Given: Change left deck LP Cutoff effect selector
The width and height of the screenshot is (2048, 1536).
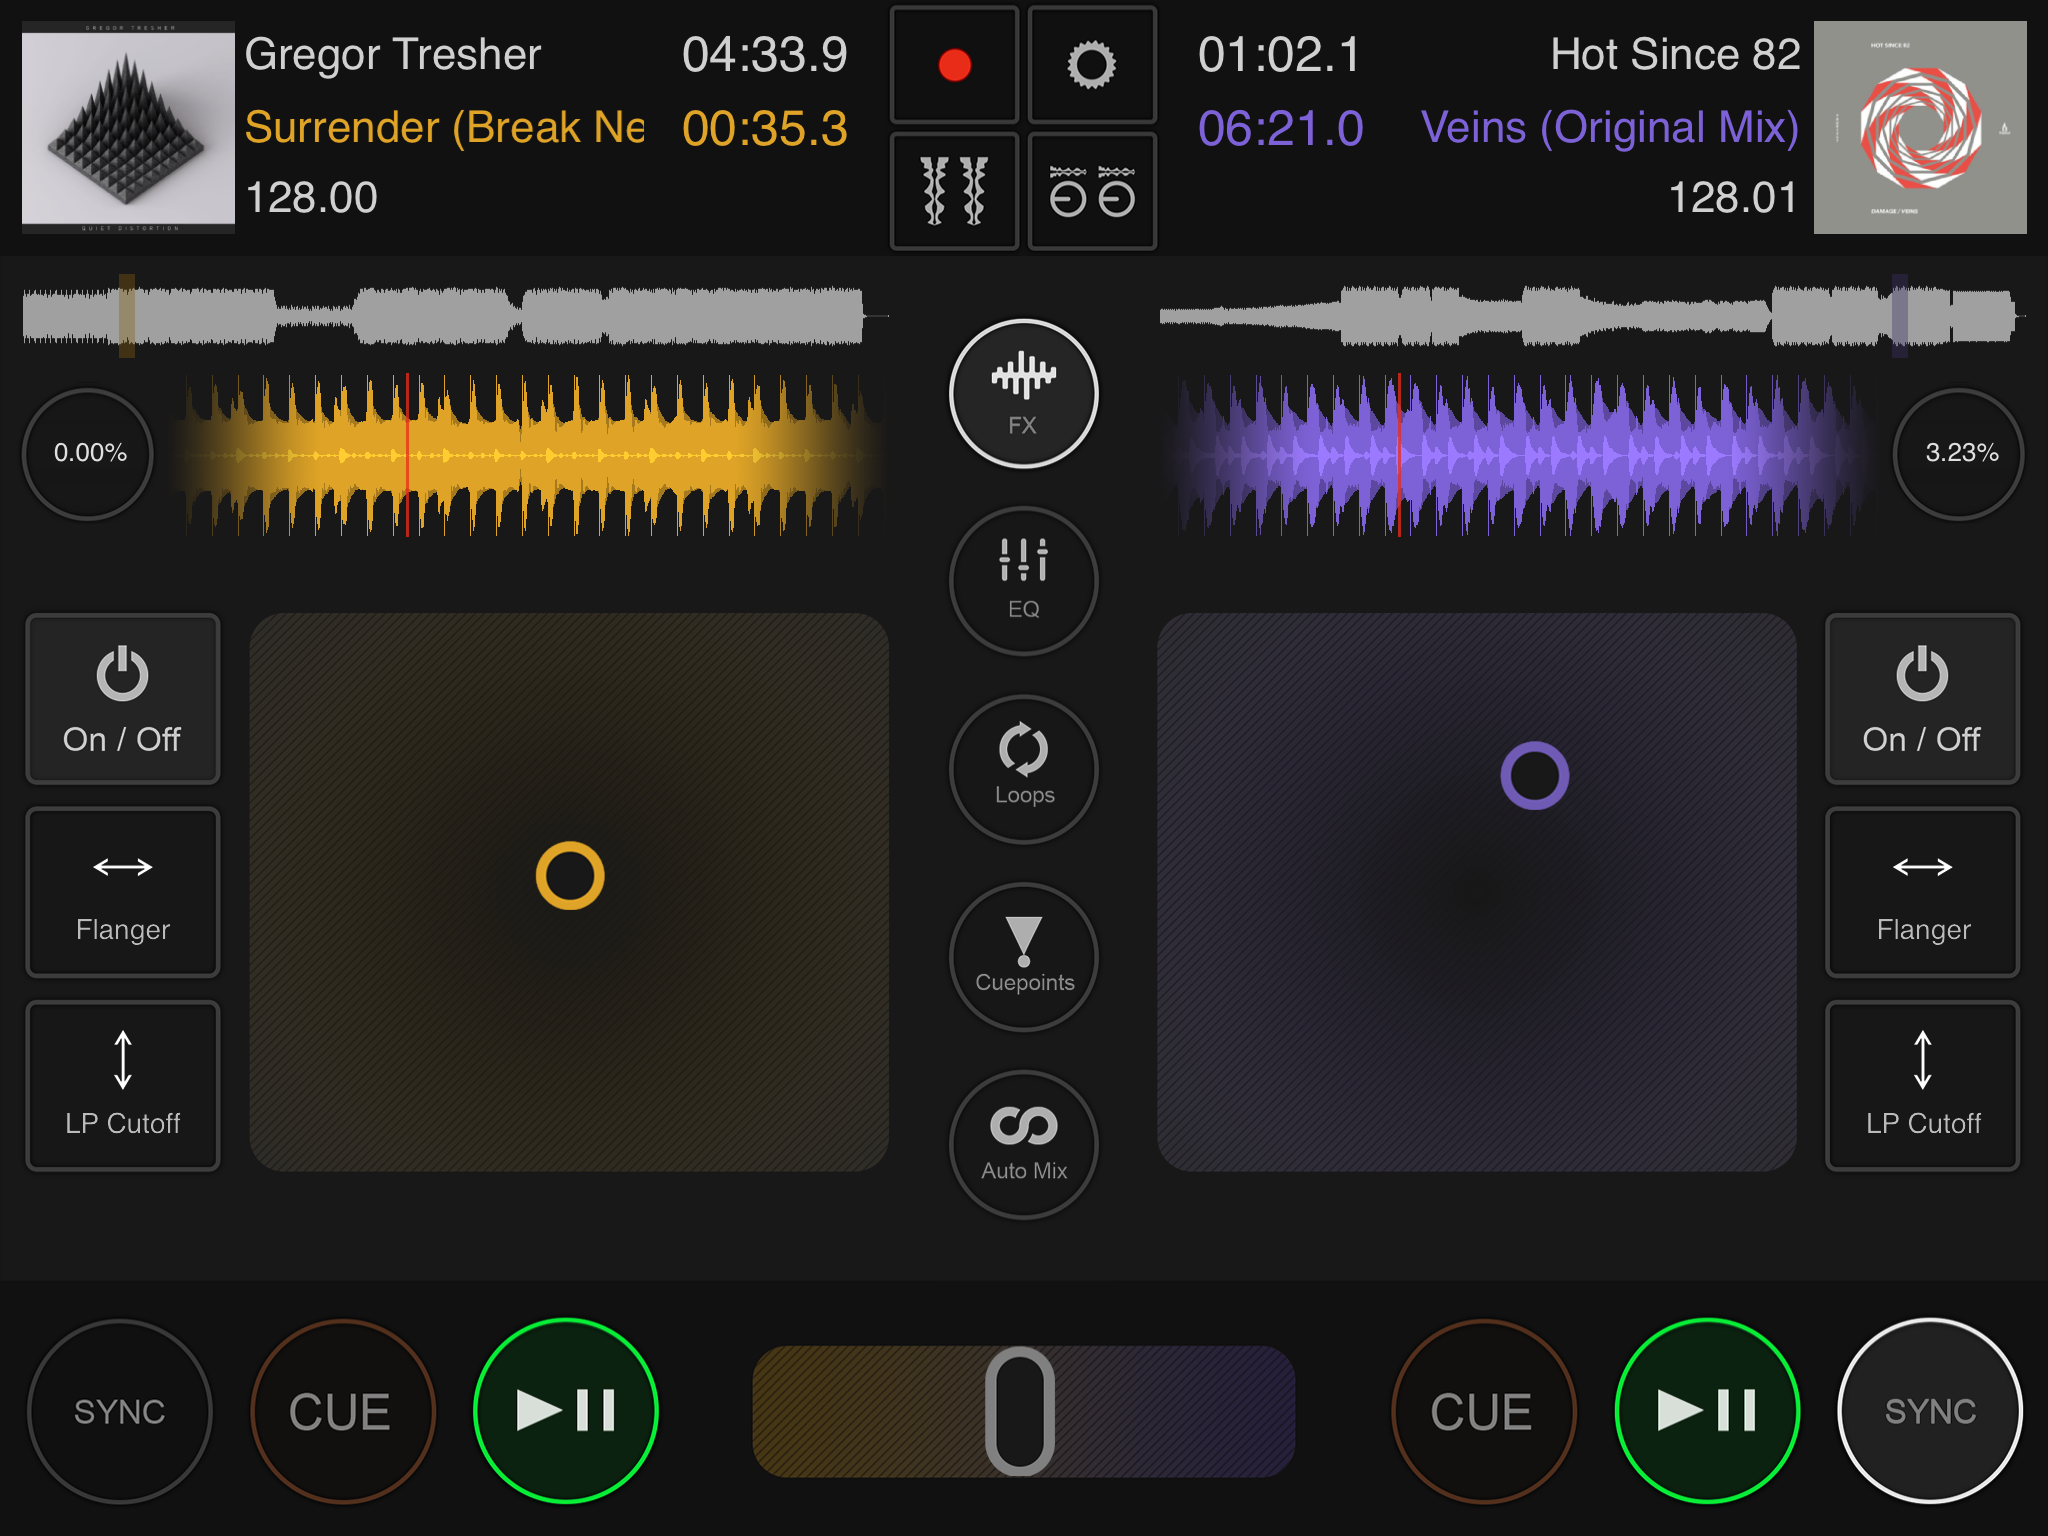Looking at the screenshot, I should click(122, 1085).
